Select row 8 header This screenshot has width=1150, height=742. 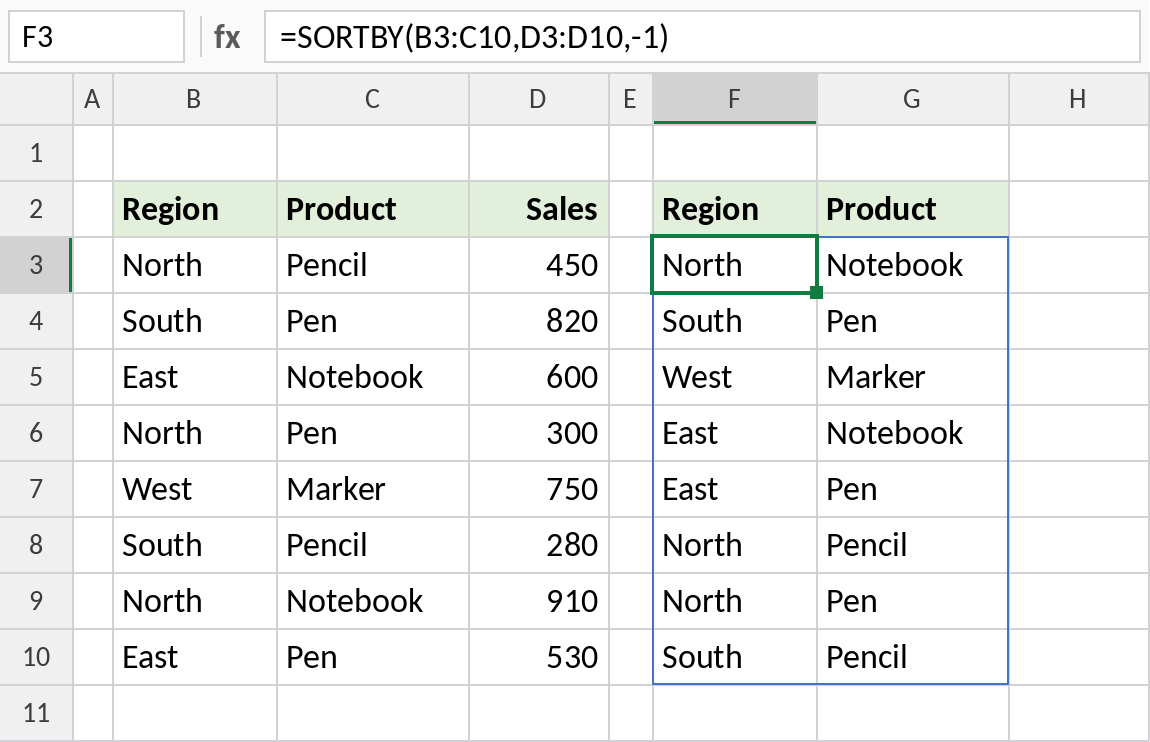click(x=36, y=545)
